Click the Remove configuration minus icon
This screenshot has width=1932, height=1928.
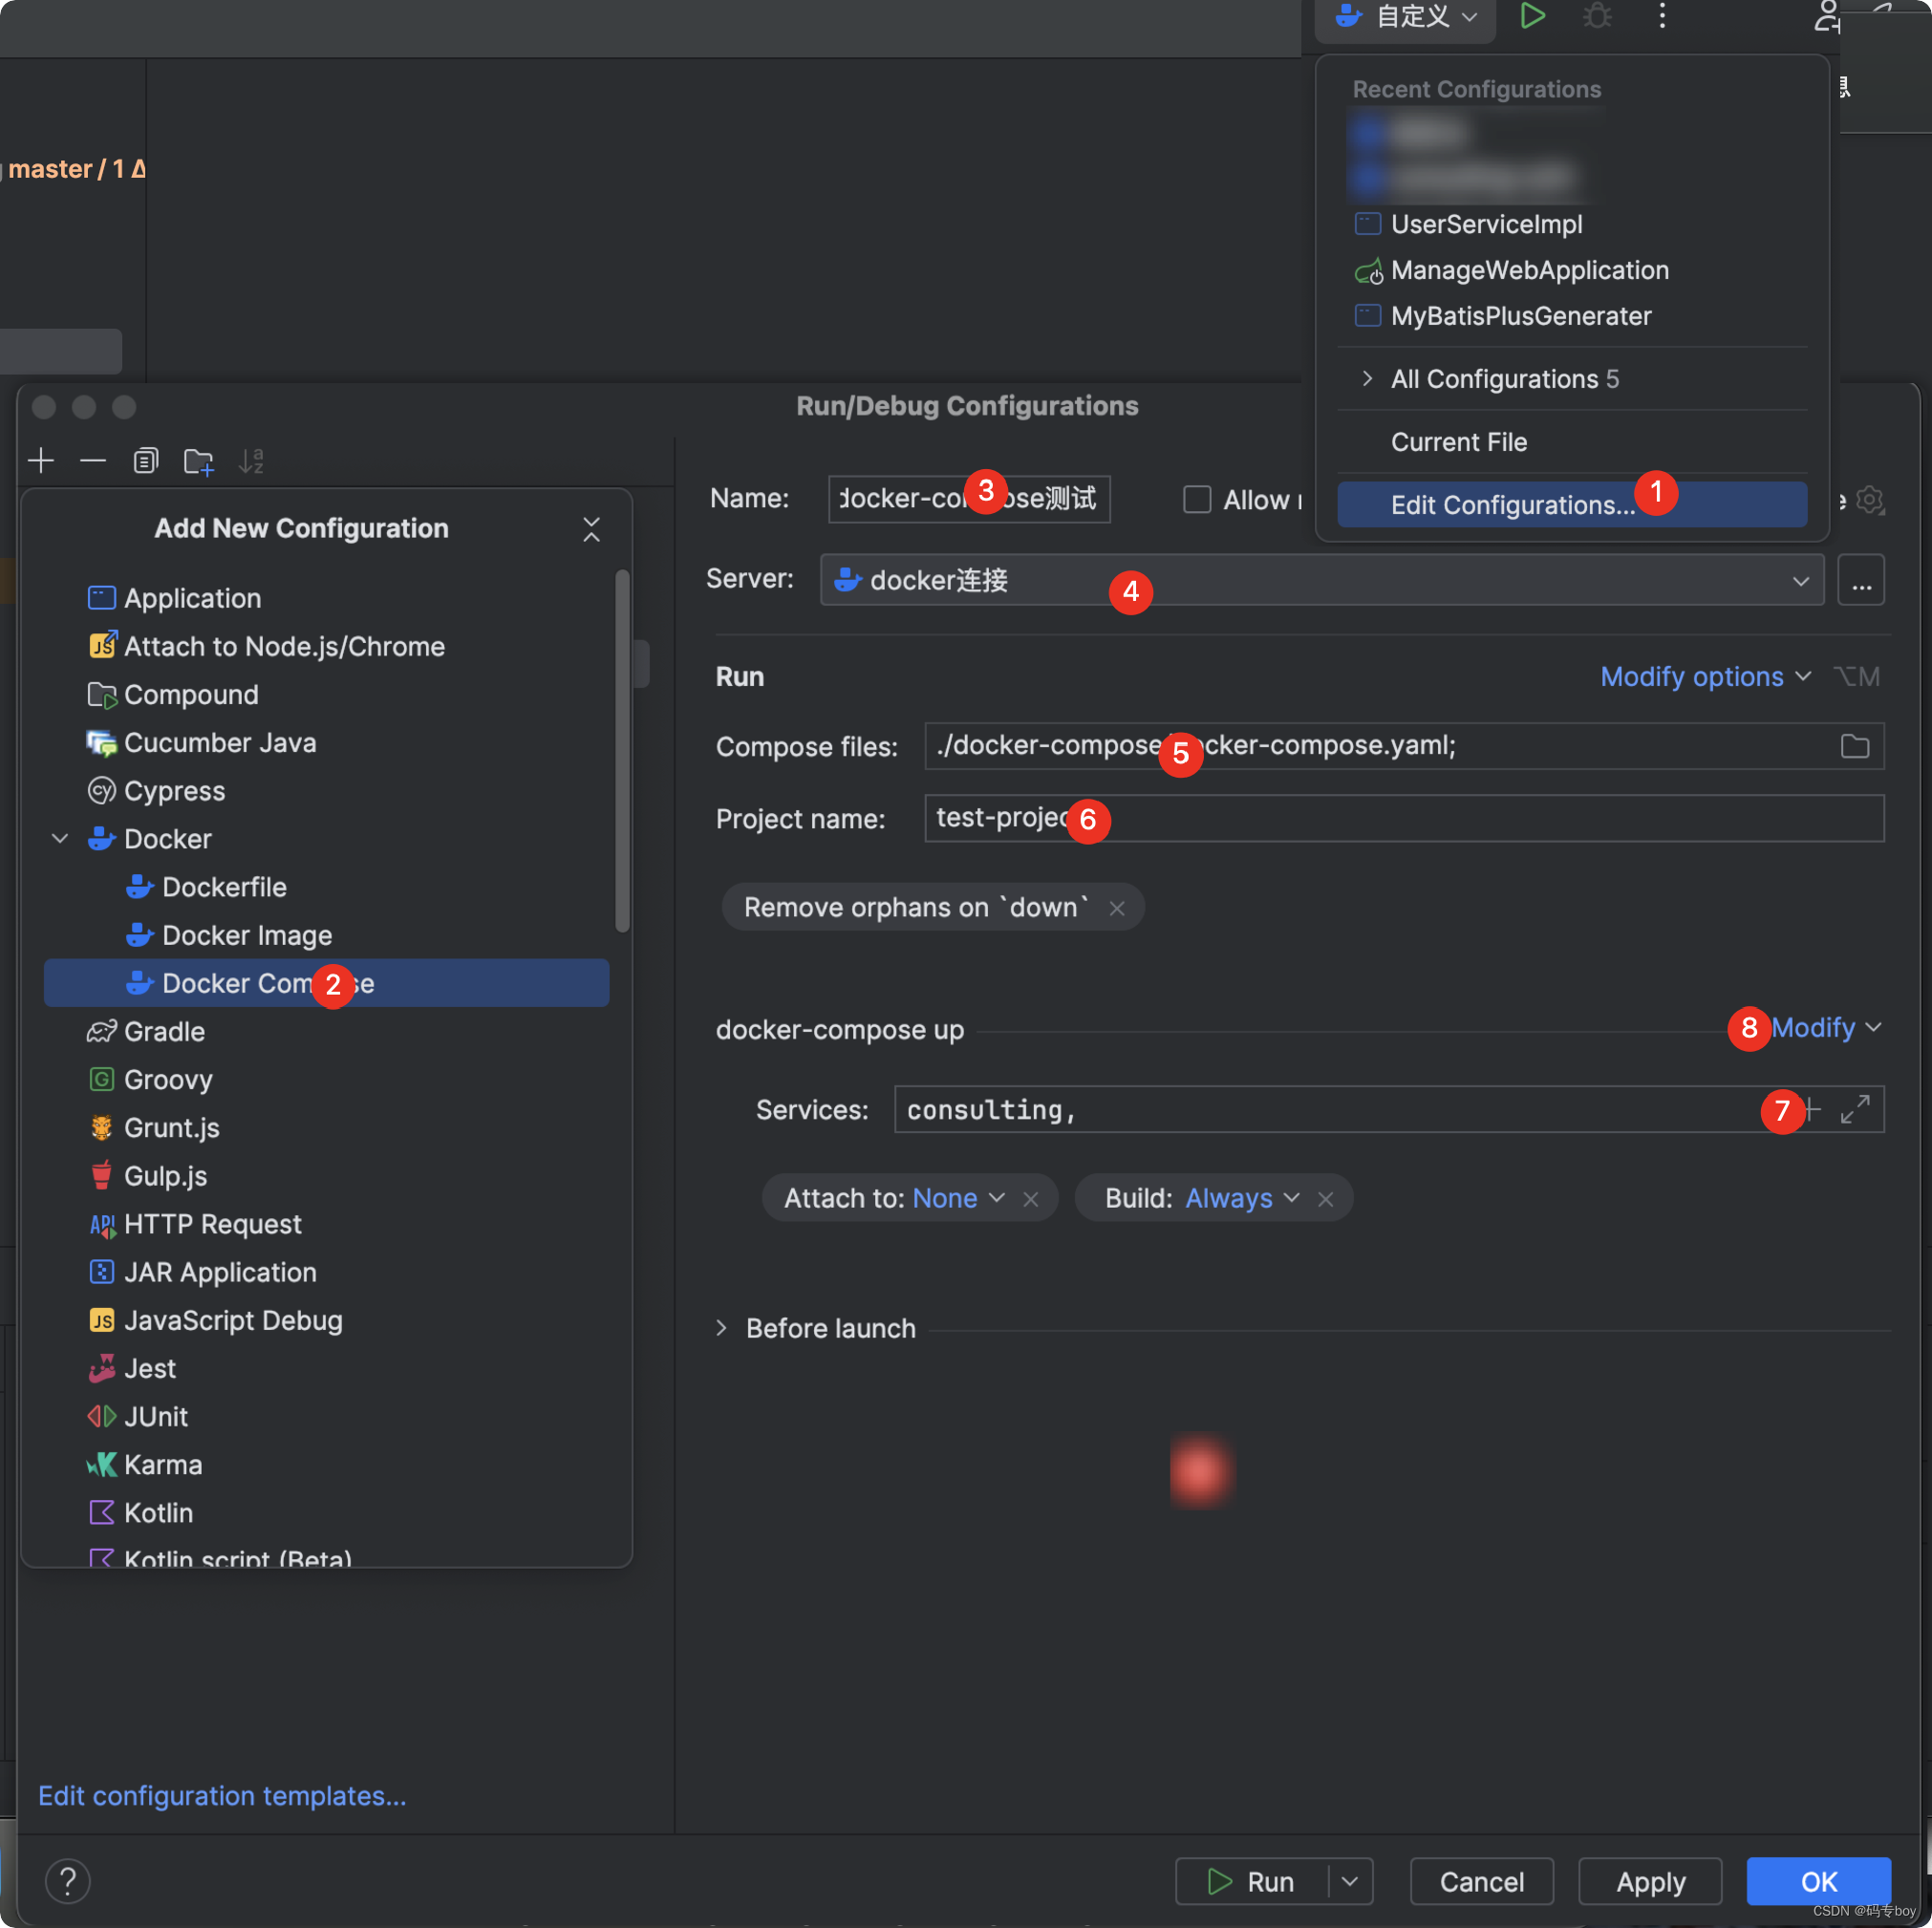[93, 461]
